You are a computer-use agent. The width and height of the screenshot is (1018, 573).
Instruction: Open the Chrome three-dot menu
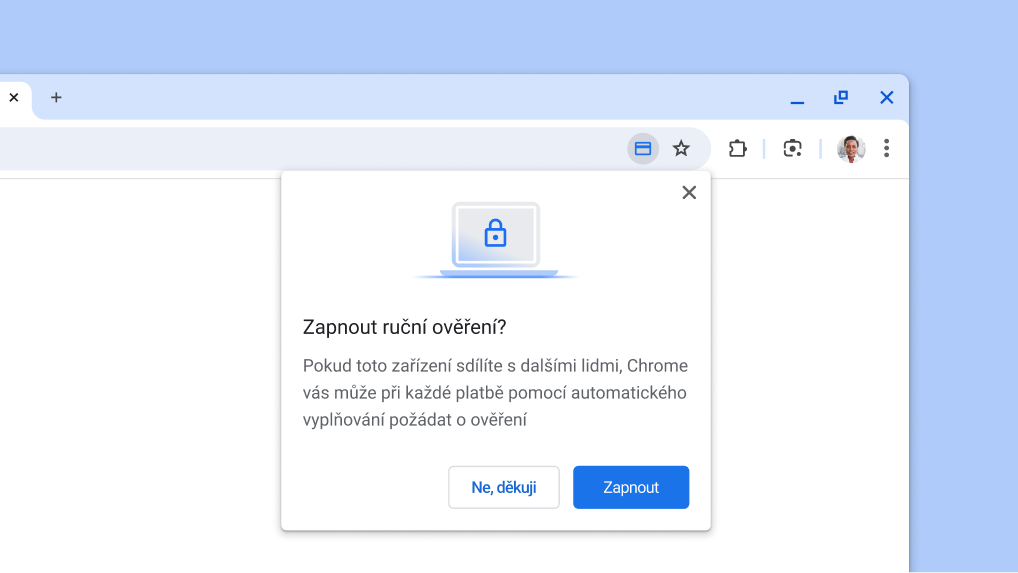(886, 149)
